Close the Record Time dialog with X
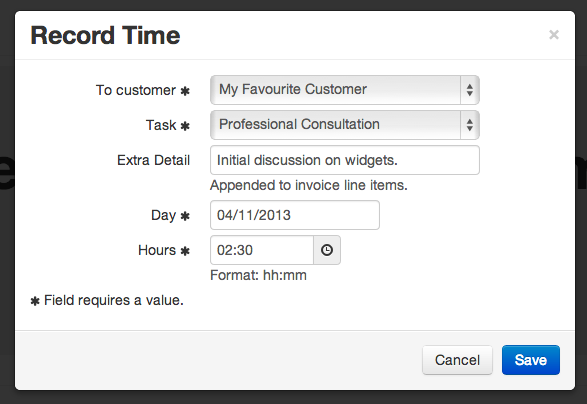The width and height of the screenshot is (587, 404). (x=554, y=35)
